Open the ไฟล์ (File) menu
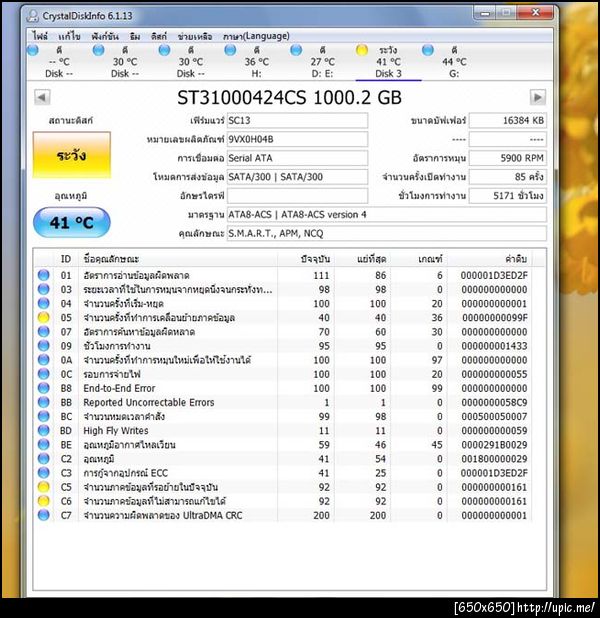Screen dimensions: 600x618 [x=40, y=36]
